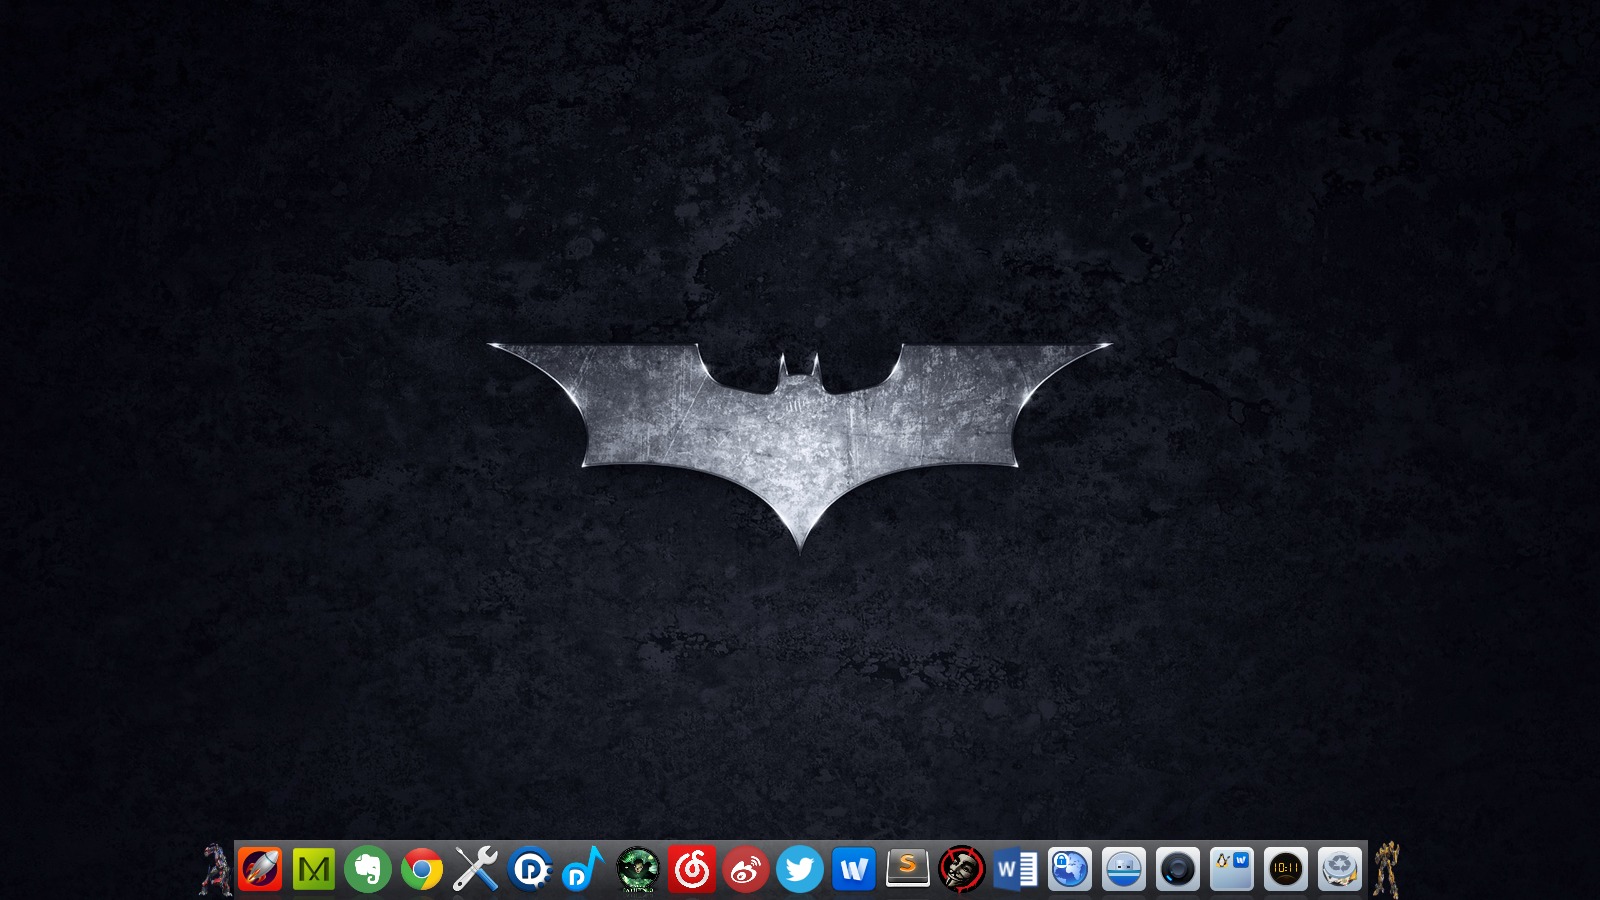
Task: Open the recycle bin trash icon
Action: 1340,869
